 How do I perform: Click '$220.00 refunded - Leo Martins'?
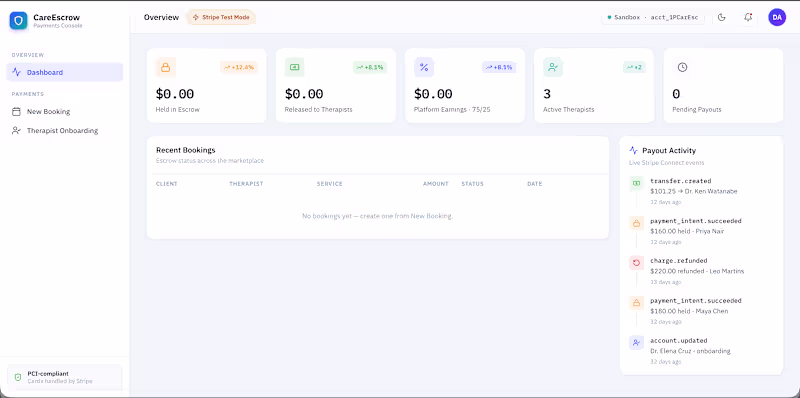[697, 271]
